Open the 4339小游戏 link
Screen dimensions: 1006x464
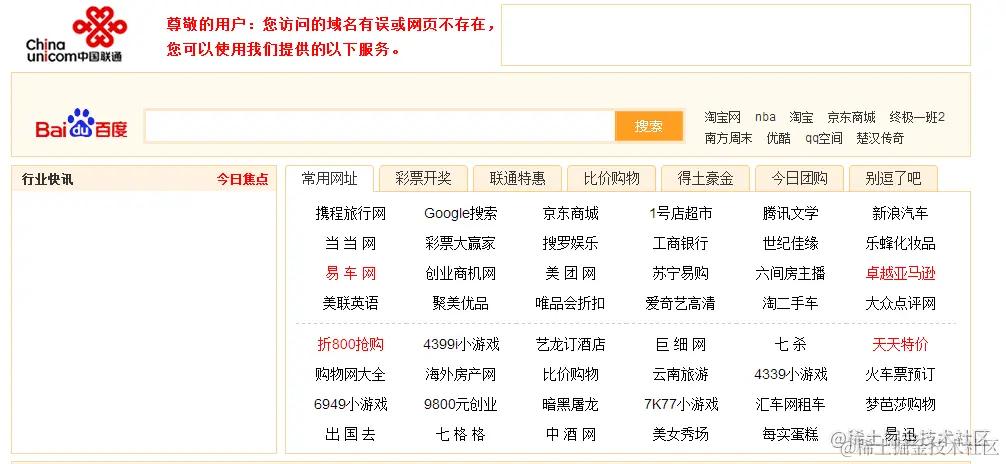[x=790, y=374]
